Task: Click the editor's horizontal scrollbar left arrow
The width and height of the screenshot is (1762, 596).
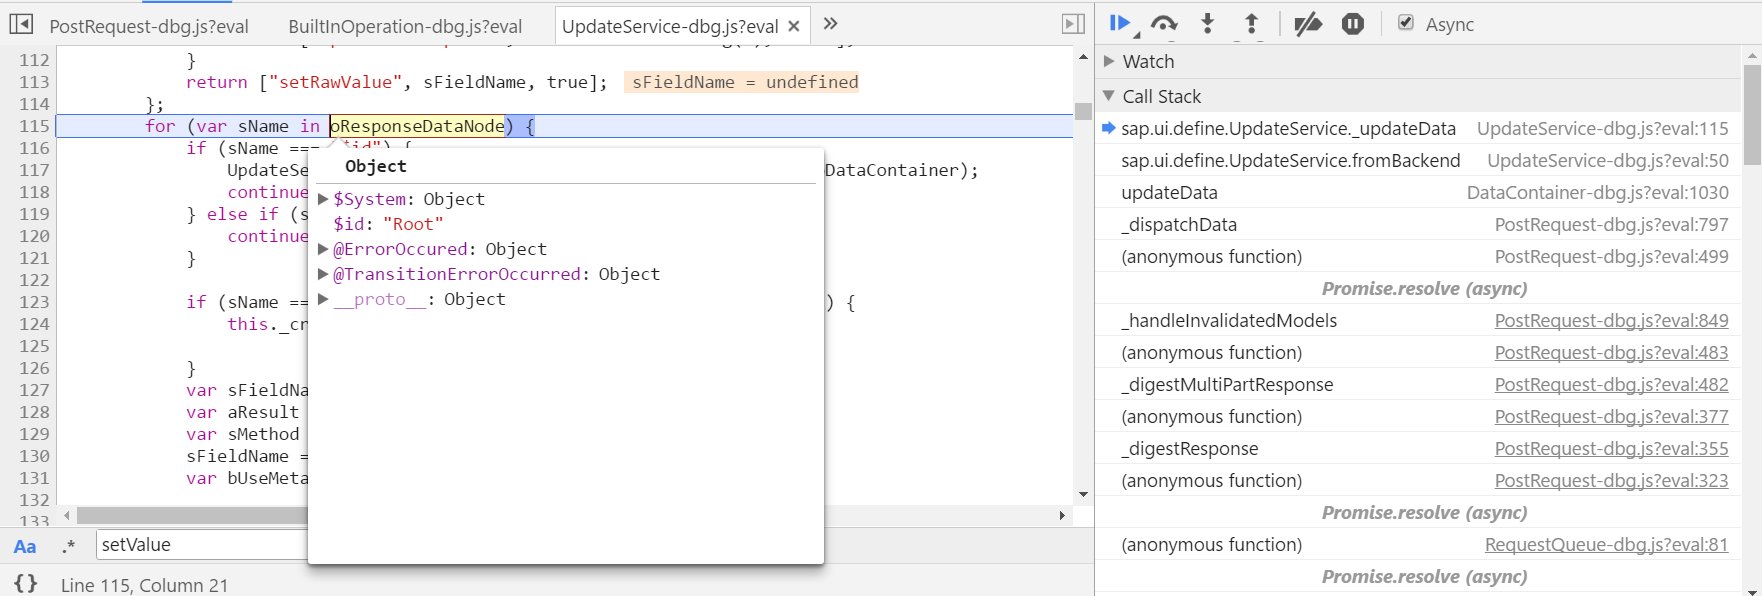Action: click(67, 515)
